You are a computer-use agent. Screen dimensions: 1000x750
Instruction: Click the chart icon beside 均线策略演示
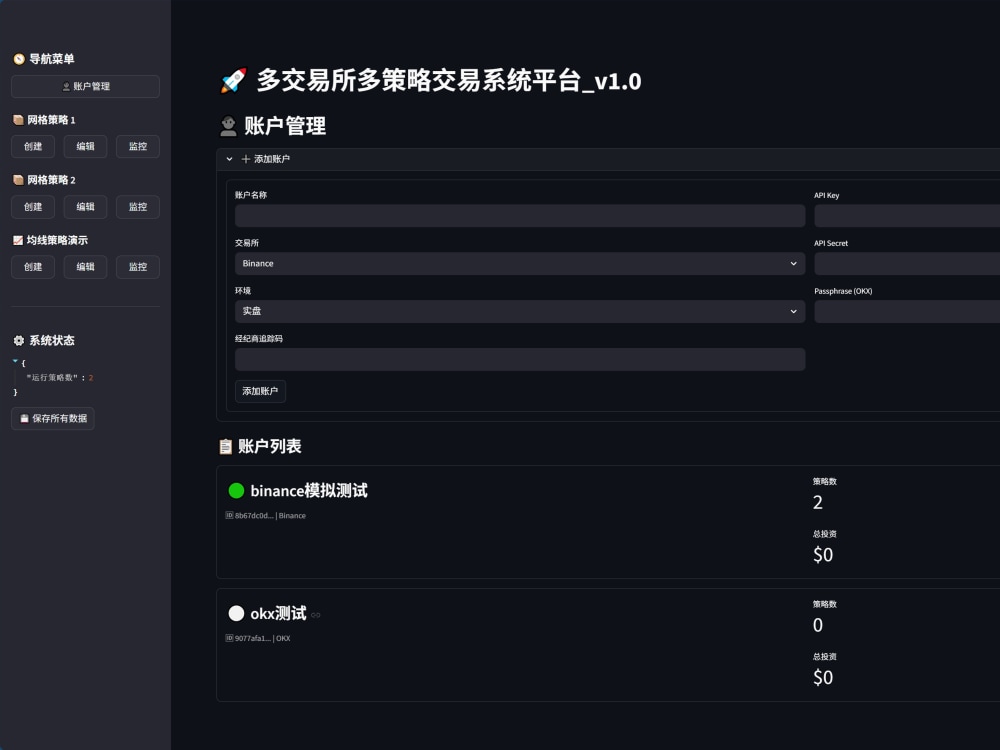[x=18, y=240]
